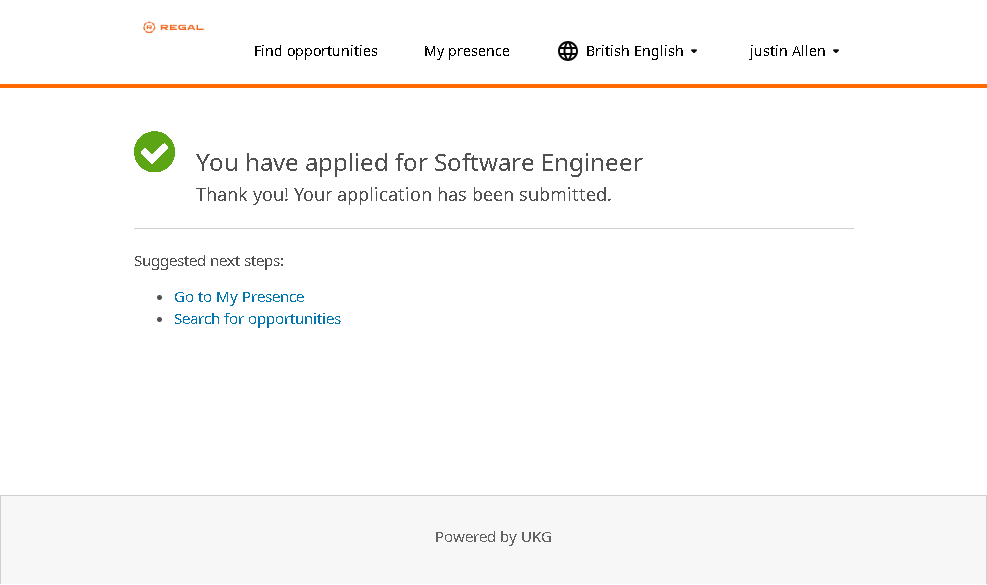Open the British English language selector
987x585 pixels.
tap(634, 51)
